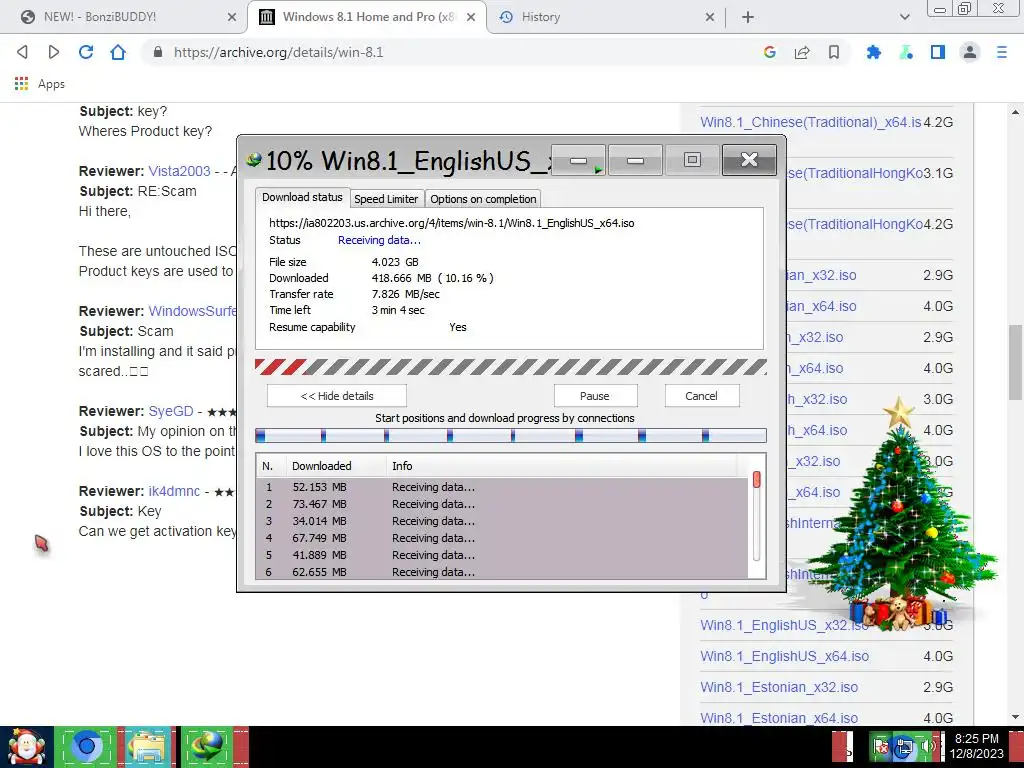Bookmark this page with the bookmark icon
Image resolution: width=1024 pixels, height=768 pixels.
point(834,52)
